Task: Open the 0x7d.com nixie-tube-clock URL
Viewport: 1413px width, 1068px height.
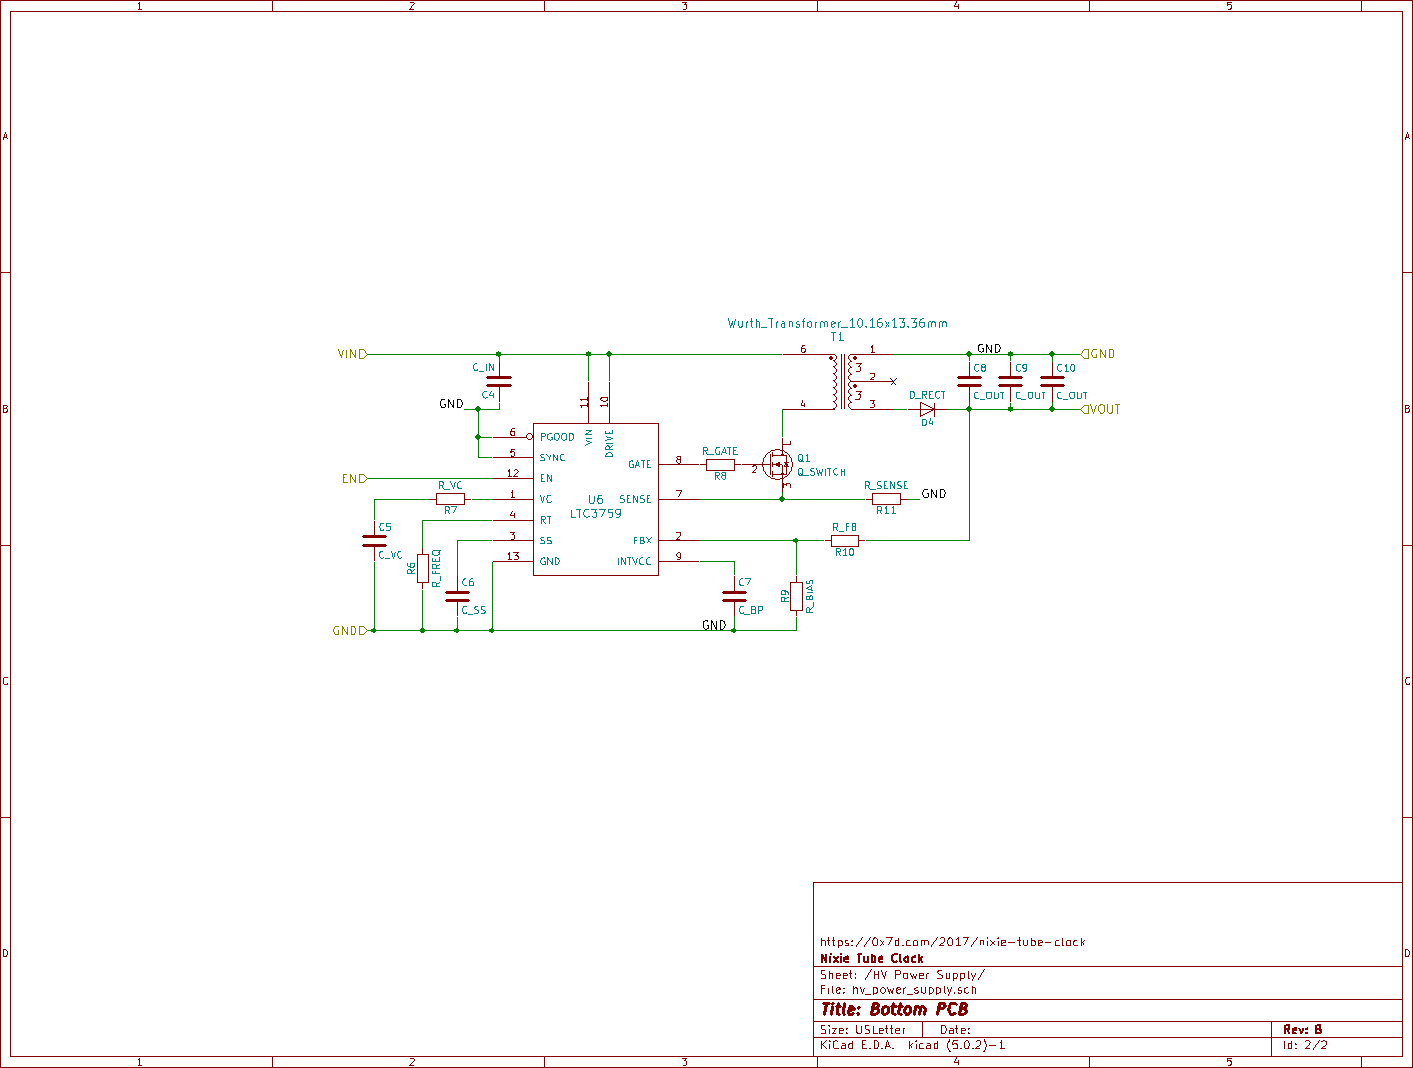Action: (952, 942)
